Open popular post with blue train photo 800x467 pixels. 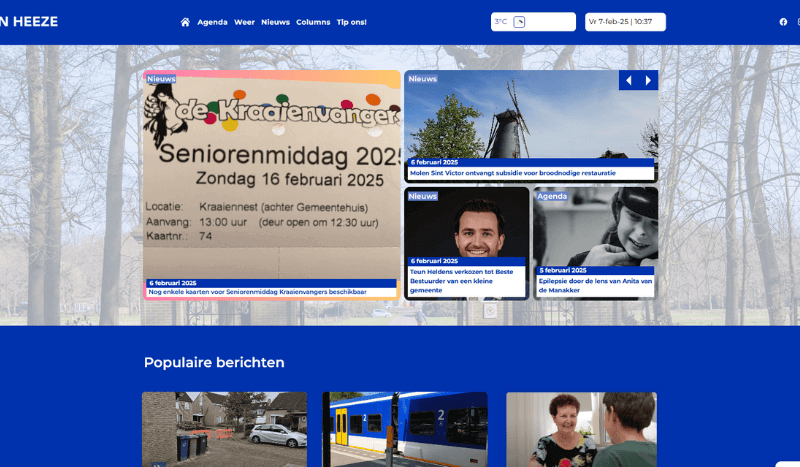tap(405, 429)
